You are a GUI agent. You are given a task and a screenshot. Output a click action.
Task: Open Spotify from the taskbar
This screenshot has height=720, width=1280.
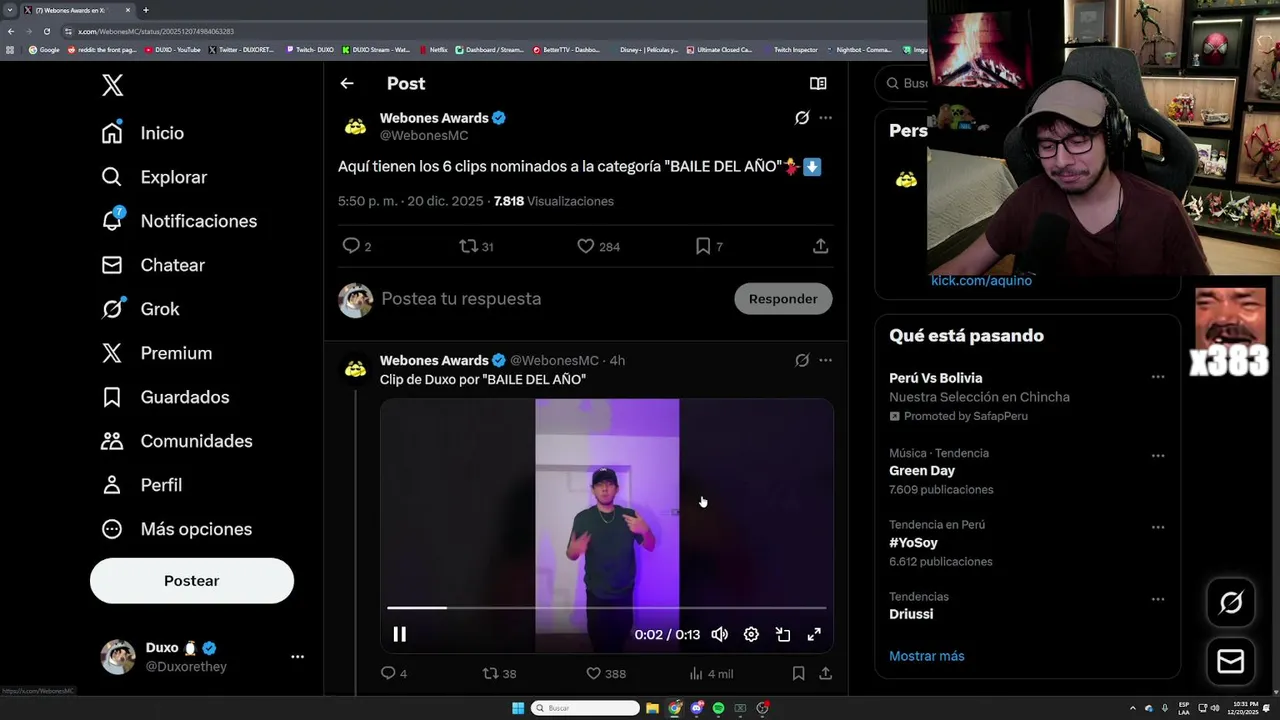click(718, 708)
